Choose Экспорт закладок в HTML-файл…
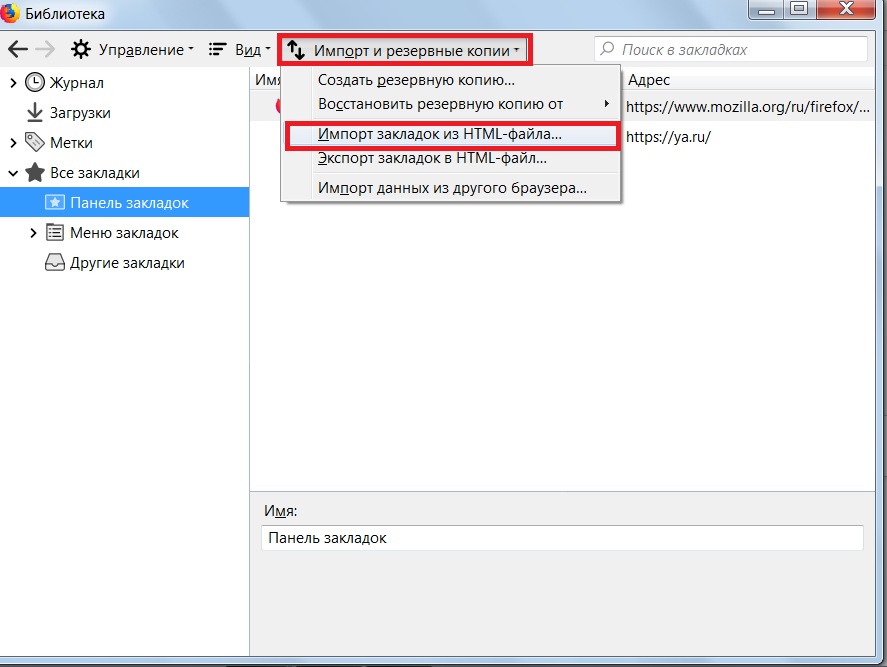Viewport: 887px width, 667px height. (x=451, y=158)
